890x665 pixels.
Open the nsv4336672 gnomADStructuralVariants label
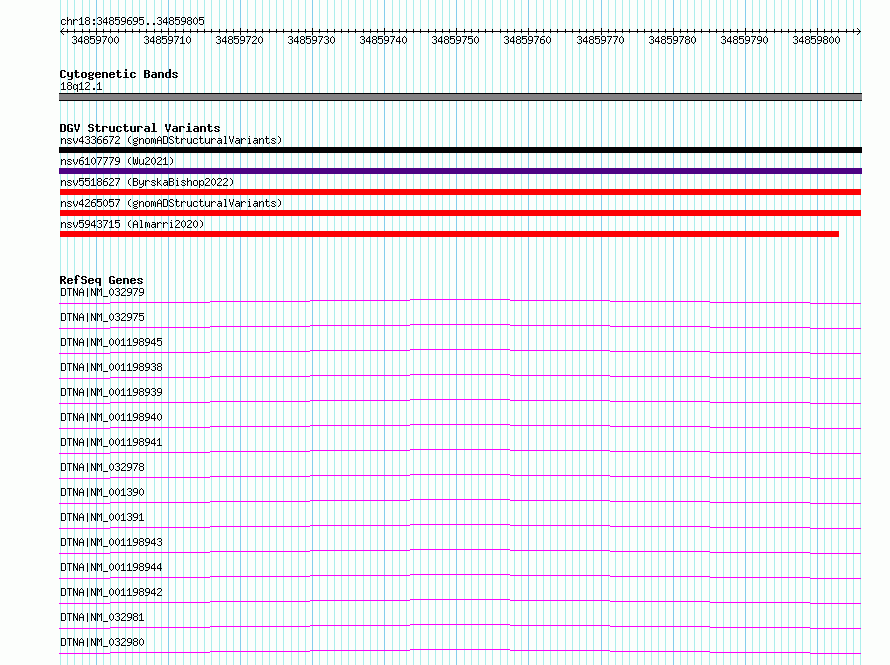click(x=171, y=140)
